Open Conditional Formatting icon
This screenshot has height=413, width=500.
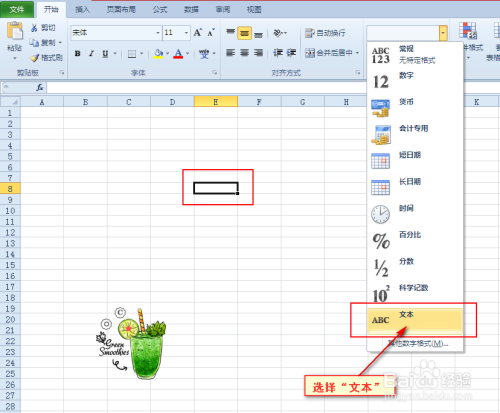pyautogui.click(x=467, y=31)
